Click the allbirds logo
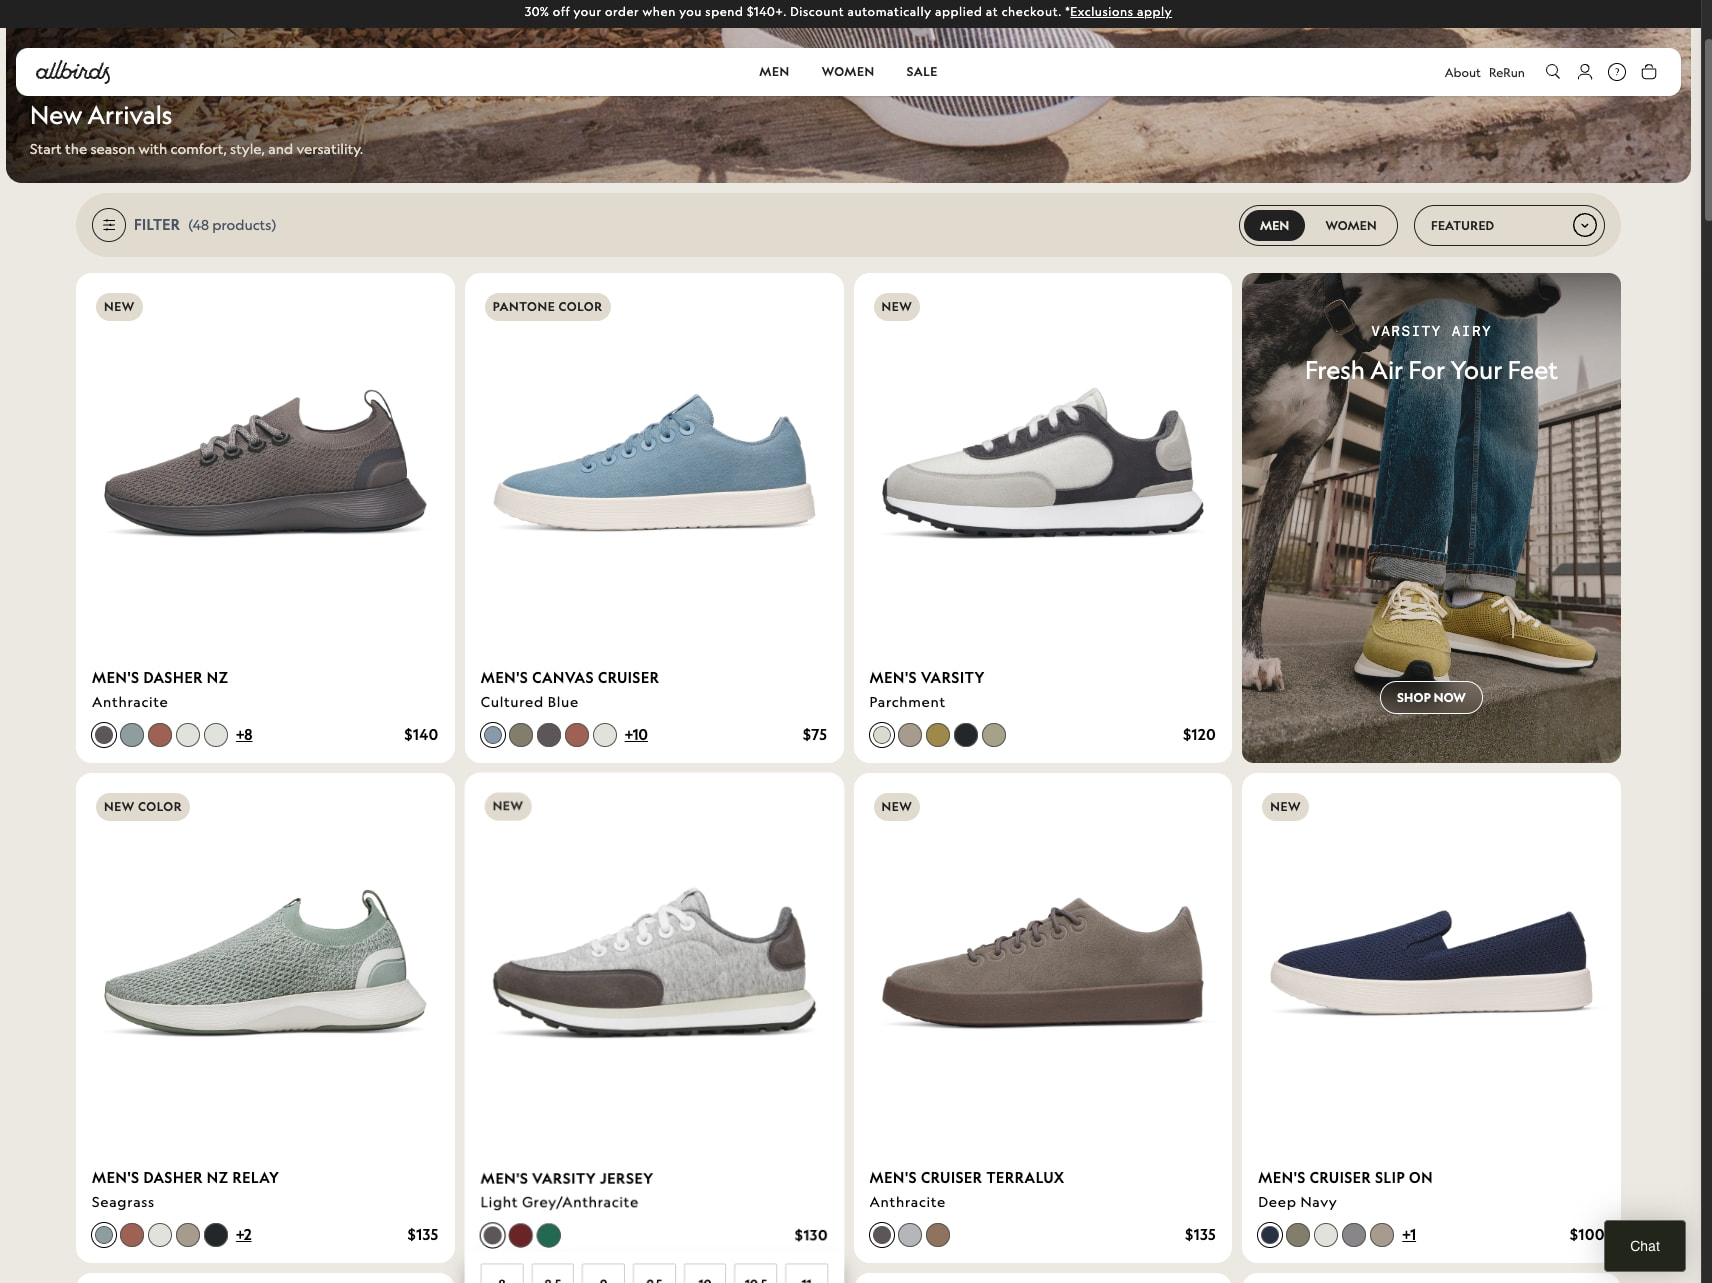1712x1283 pixels. coord(73,72)
